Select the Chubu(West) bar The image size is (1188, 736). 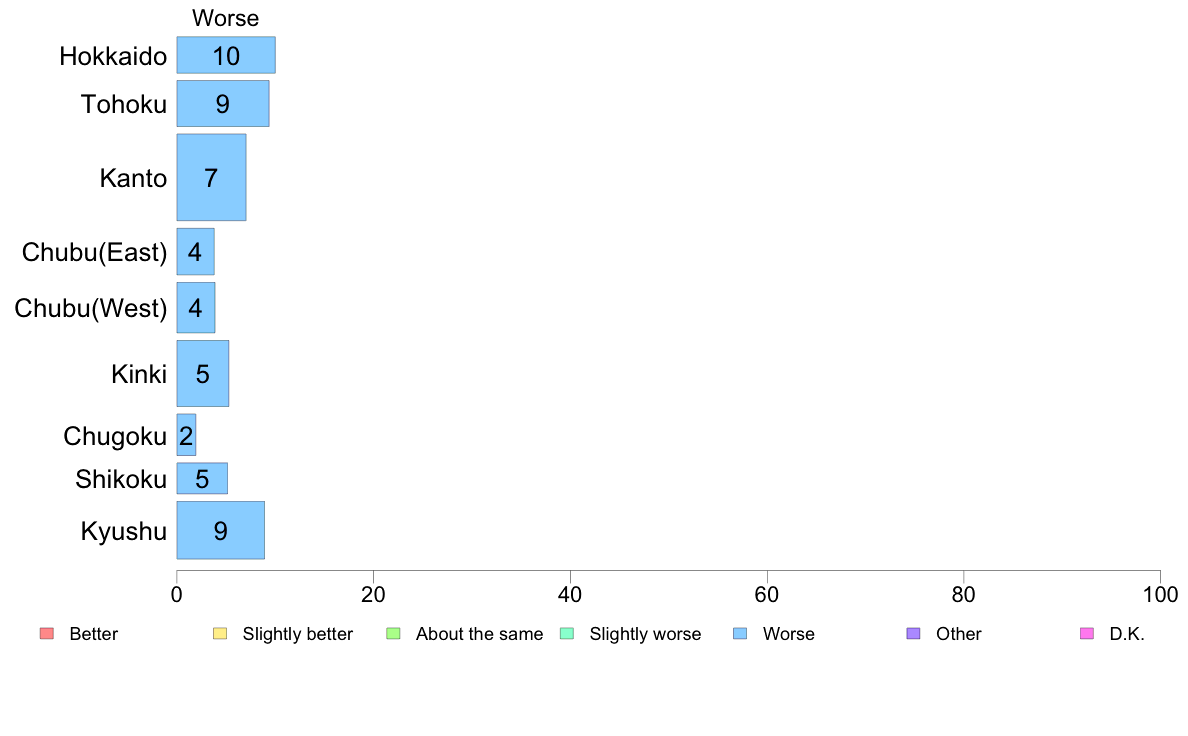(x=195, y=307)
